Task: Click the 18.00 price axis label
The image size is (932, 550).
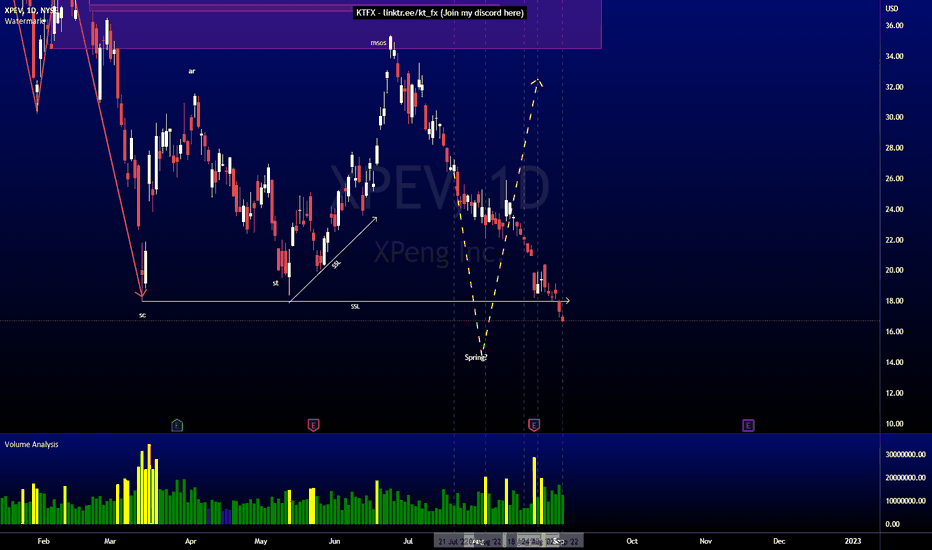Action: (894, 301)
